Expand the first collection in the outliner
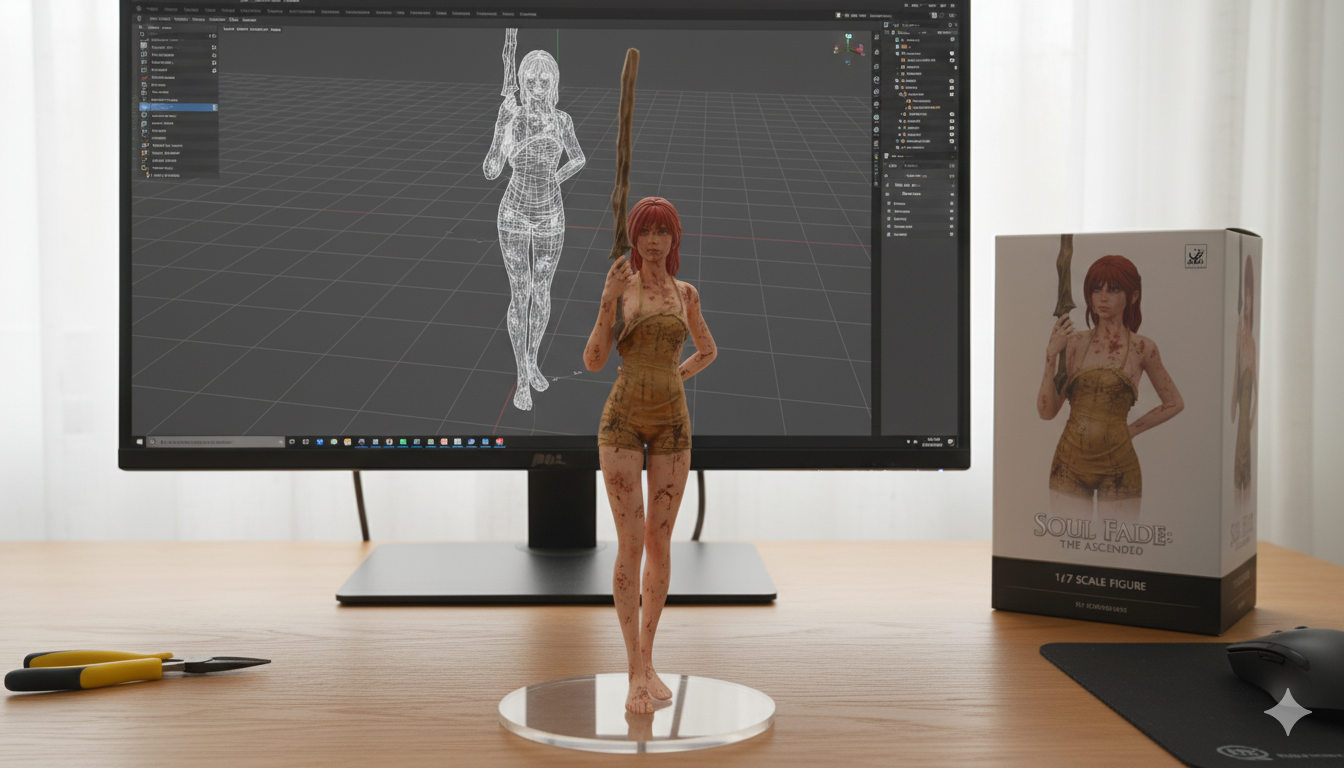The width and height of the screenshot is (1344, 768). coord(896,39)
